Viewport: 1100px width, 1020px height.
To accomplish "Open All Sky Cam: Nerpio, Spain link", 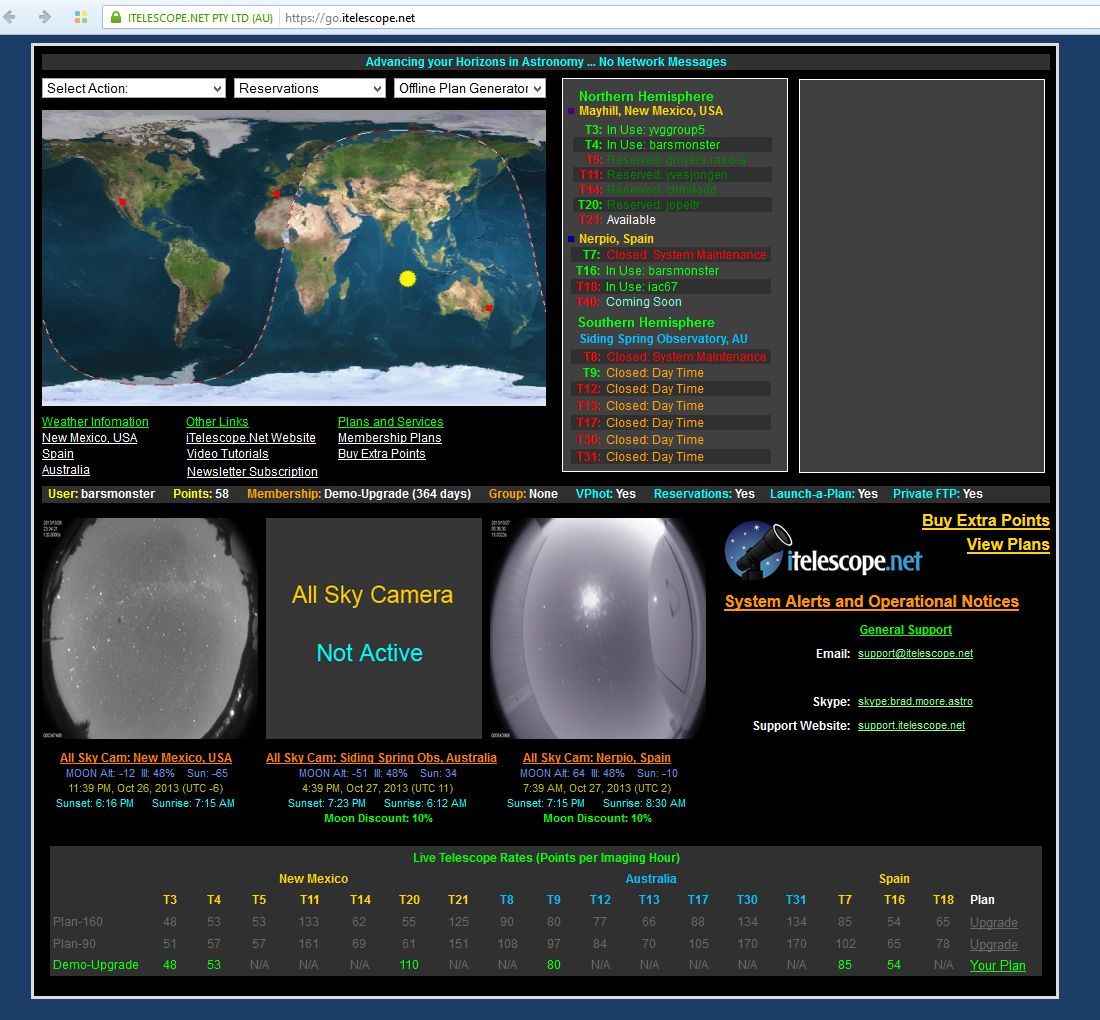I will tap(597, 758).
